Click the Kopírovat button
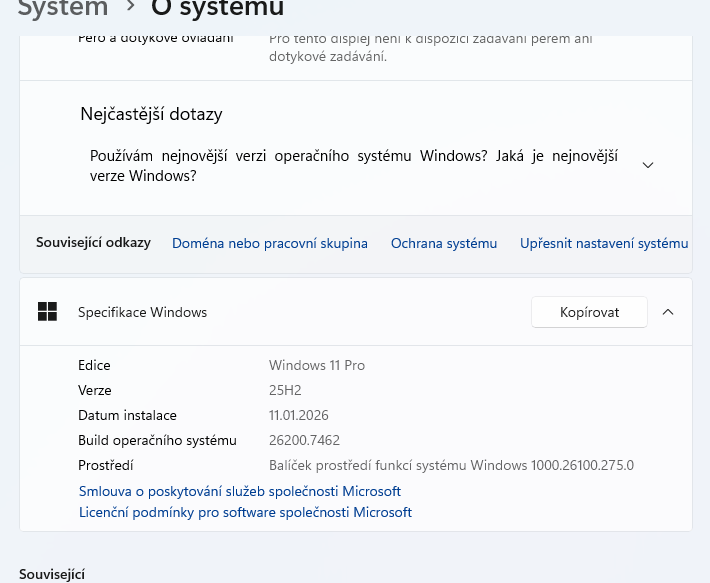Image resolution: width=710 pixels, height=583 pixels. coord(589,312)
